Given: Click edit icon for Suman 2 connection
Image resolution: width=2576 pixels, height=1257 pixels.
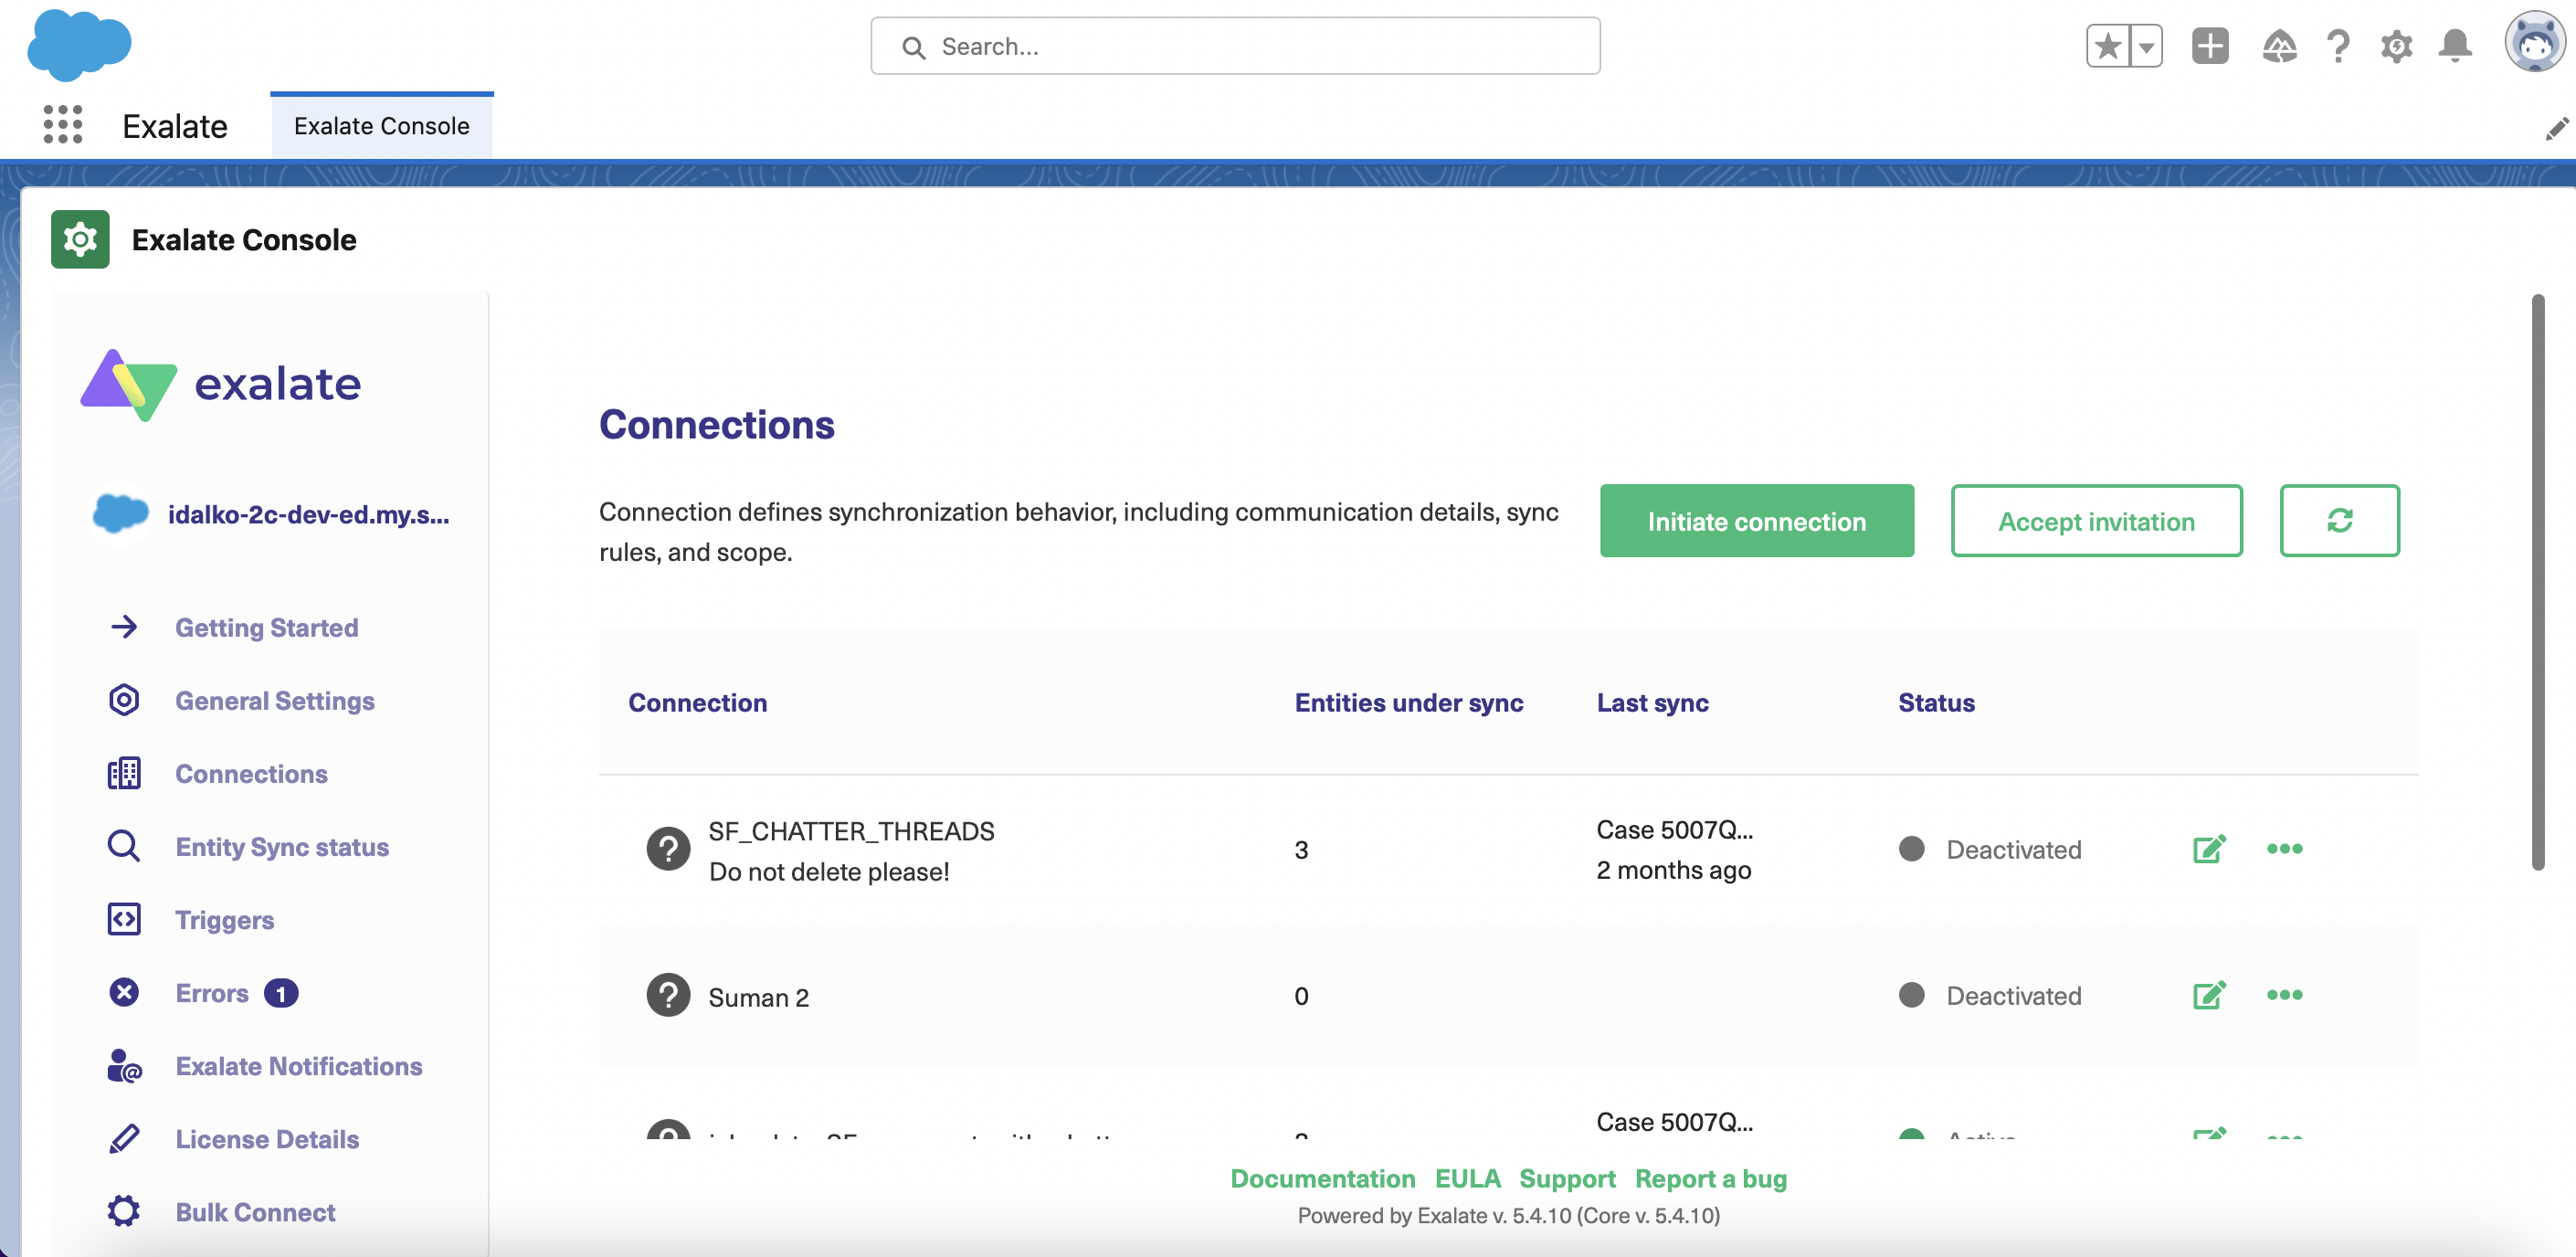Looking at the screenshot, I should [2208, 994].
